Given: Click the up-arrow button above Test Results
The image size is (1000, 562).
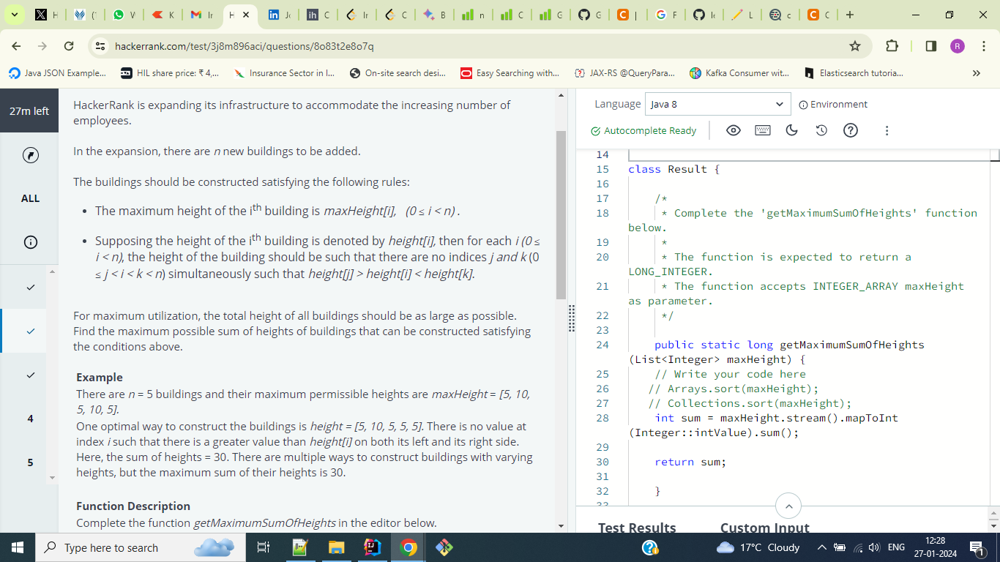Looking at the screenshot, I should tap(788, 505).
